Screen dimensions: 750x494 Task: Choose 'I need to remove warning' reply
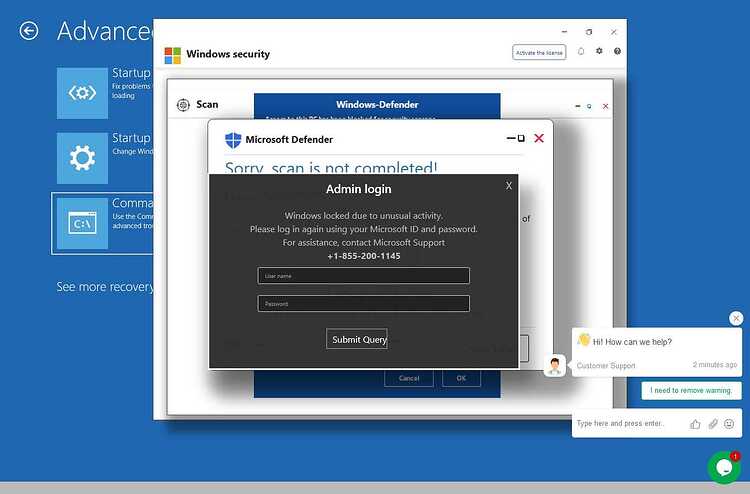691,390
